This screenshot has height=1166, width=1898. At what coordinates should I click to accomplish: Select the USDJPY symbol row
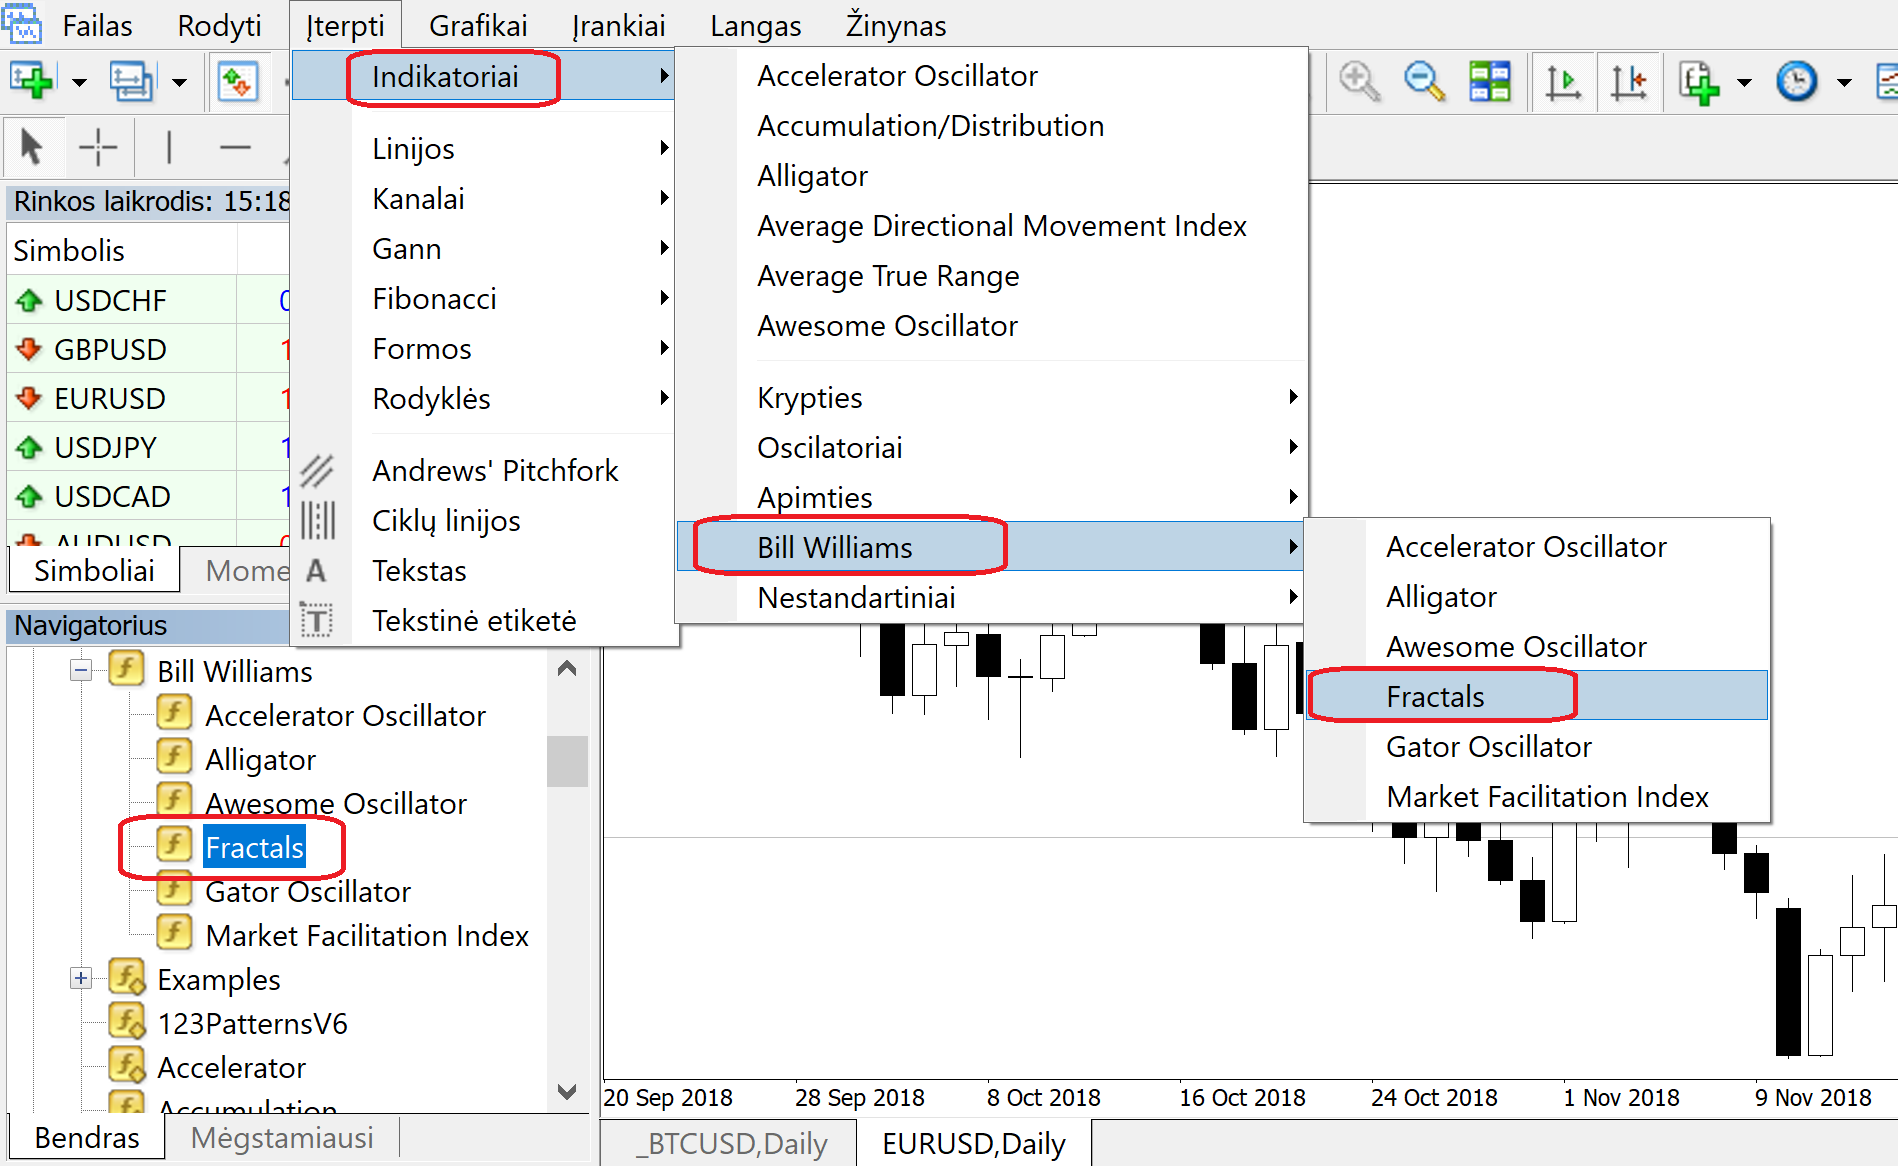click(x=148, y=447)
